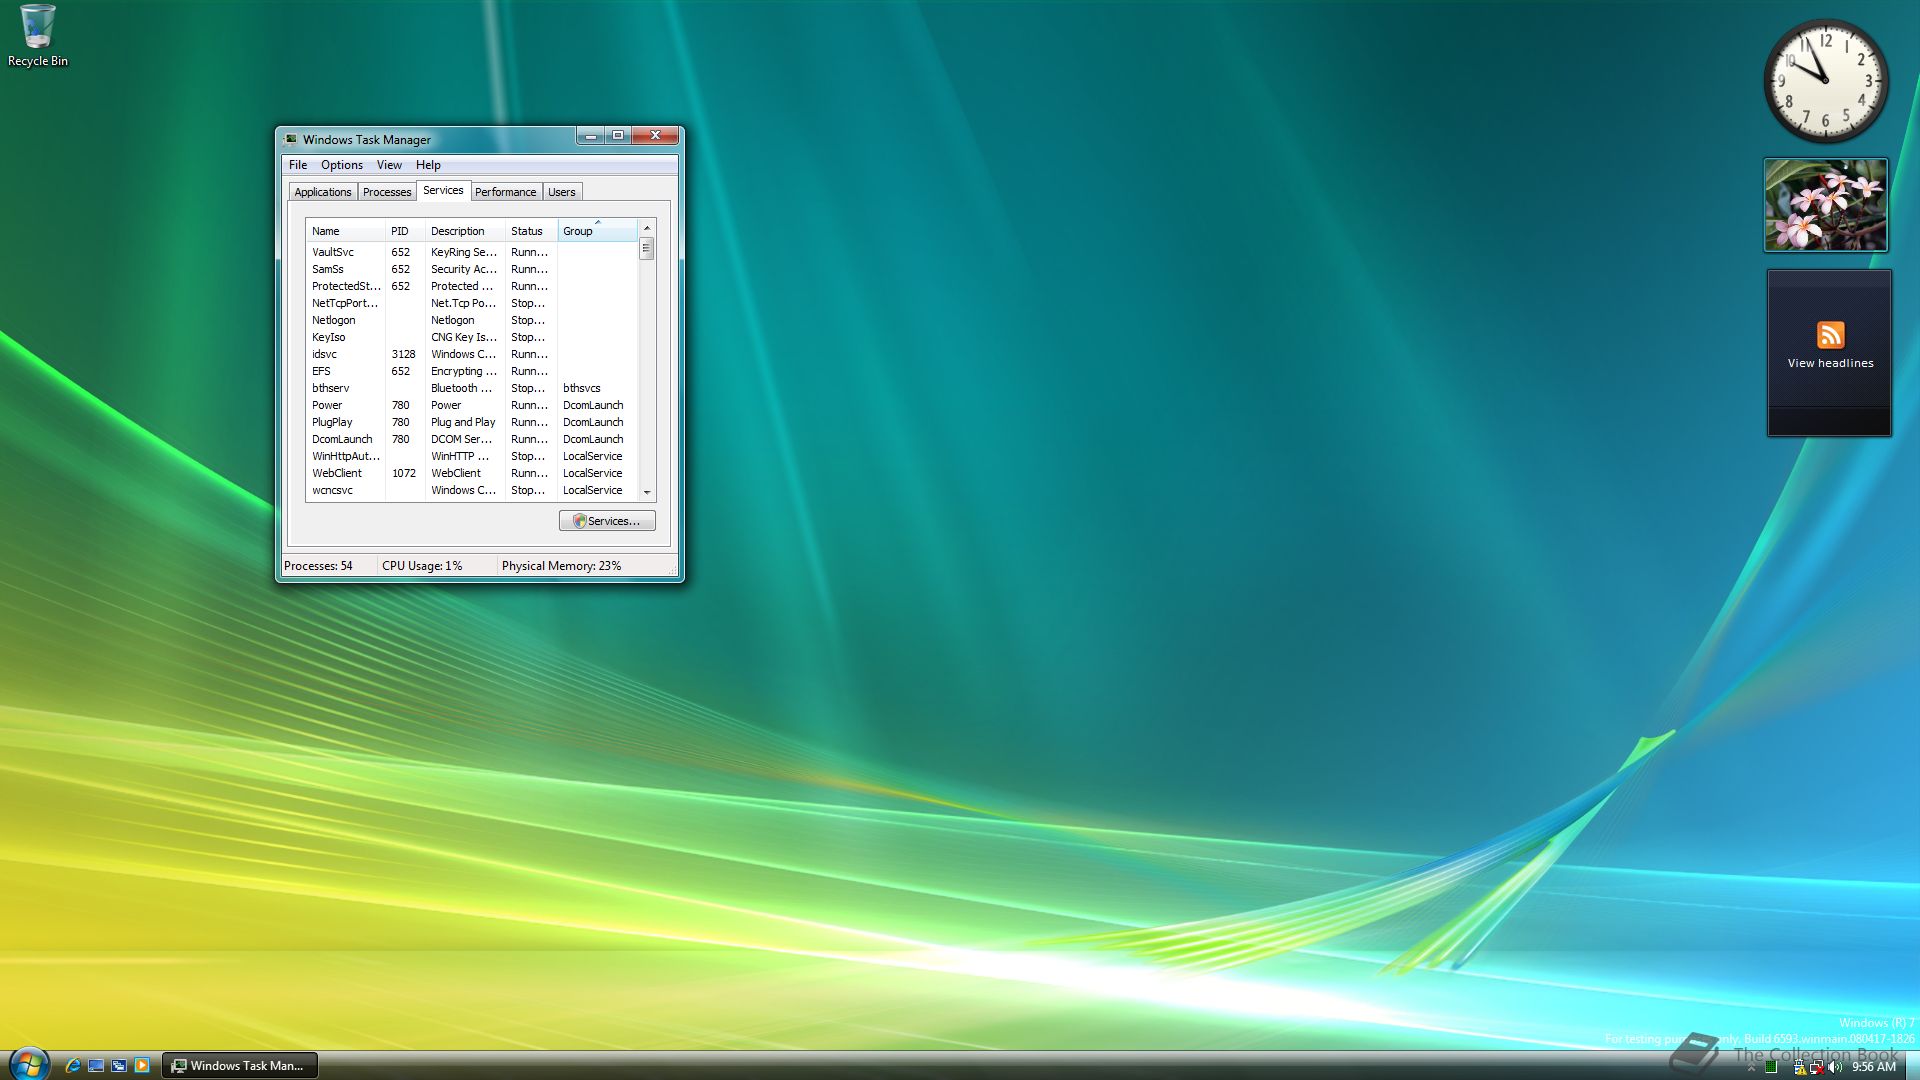Select the WebClient service name cell
1920x1080 pixels.
click(337, 473)
